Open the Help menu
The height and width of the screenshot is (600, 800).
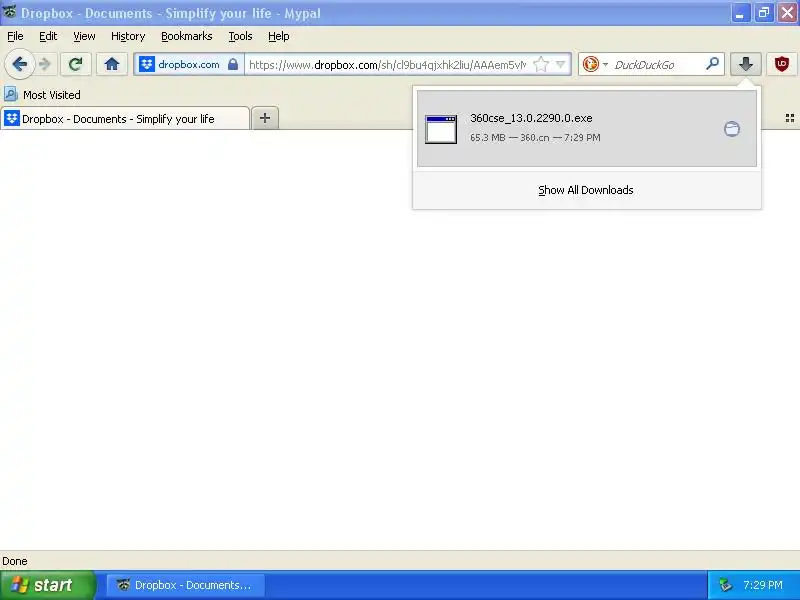279,36
